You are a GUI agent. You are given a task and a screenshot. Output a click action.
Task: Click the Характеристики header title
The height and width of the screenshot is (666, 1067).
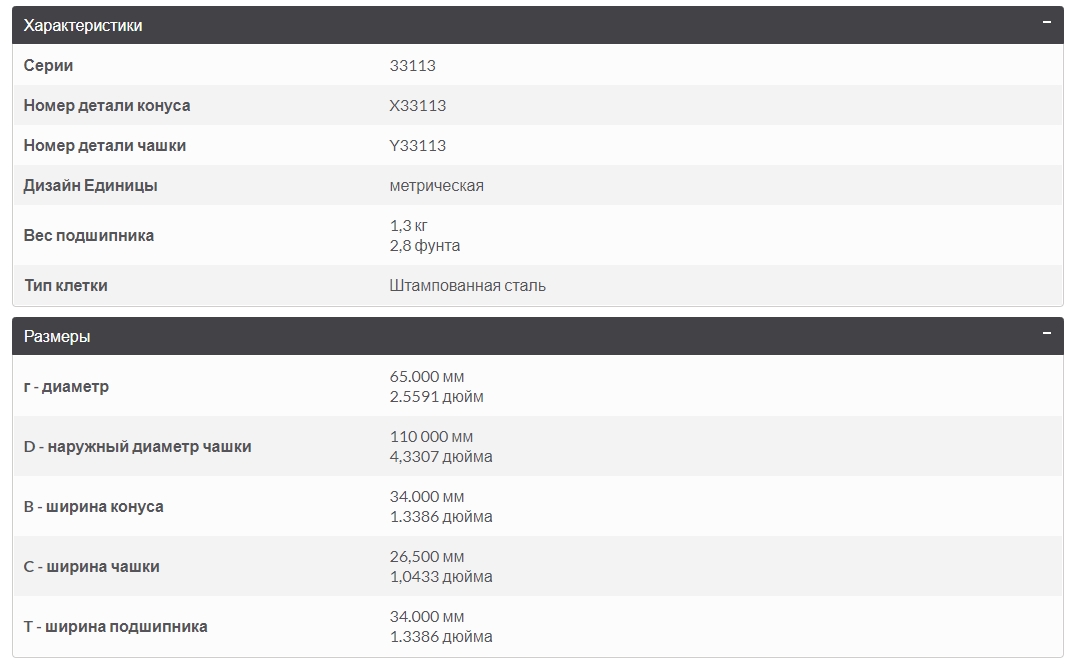[x=83, y=26]
